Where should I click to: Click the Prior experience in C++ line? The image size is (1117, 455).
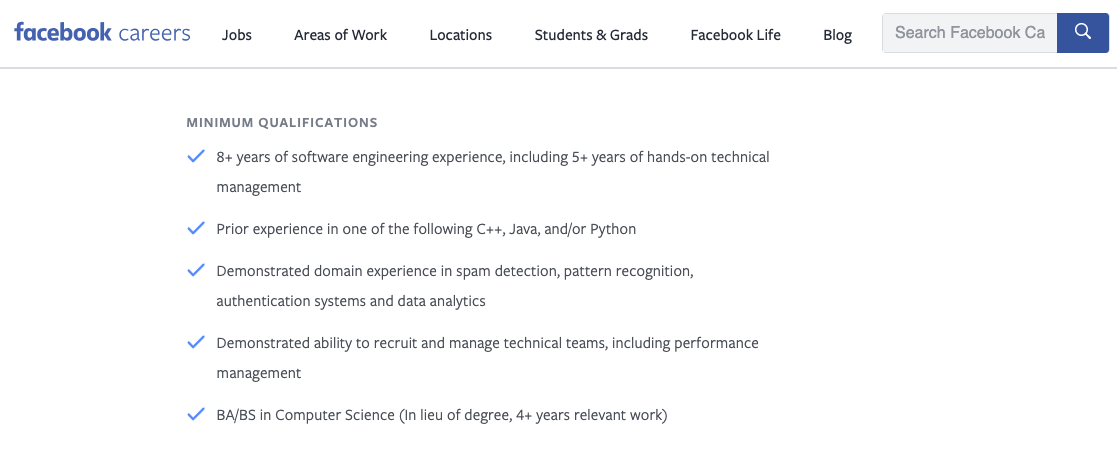click(x=426, y=229)
